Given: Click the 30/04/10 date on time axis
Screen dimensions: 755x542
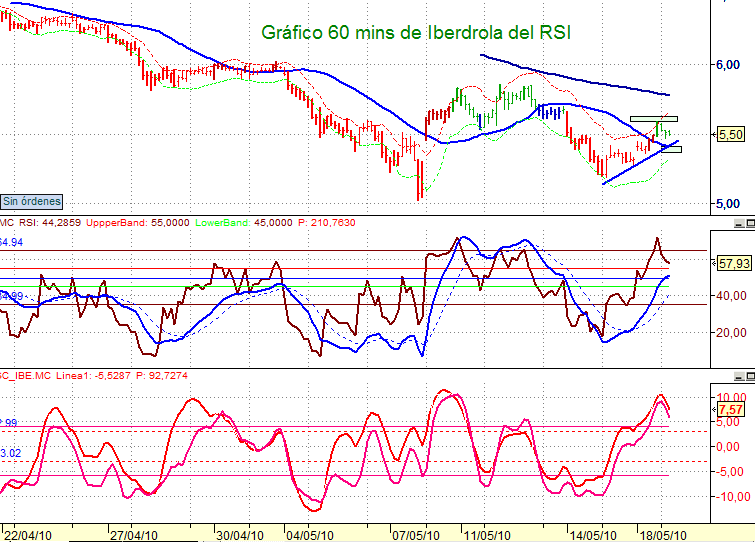Looking at the screenshot, I should tap(240, 535).
